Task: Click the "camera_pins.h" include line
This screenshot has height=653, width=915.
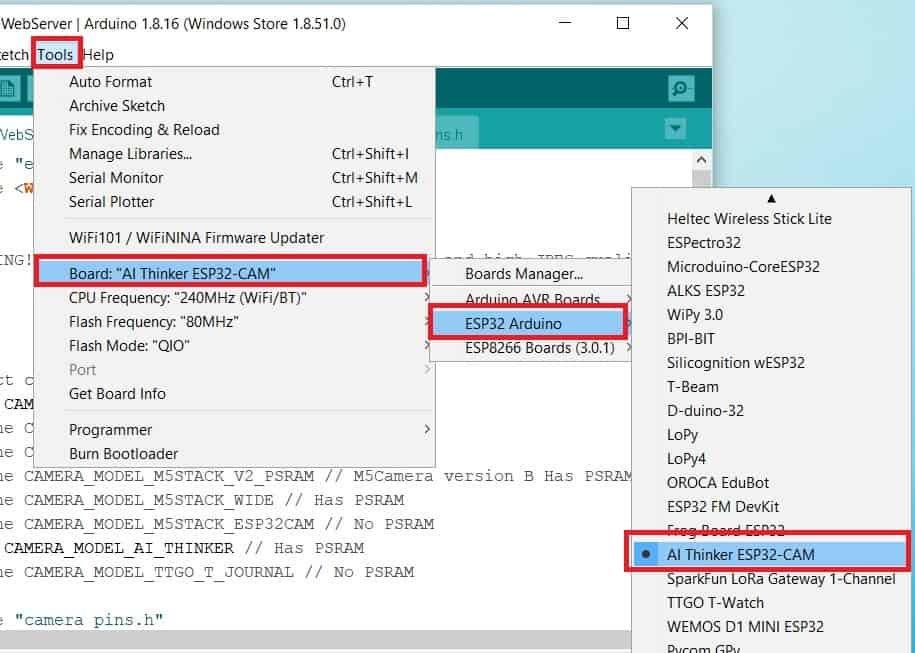Action: [82, 620]
